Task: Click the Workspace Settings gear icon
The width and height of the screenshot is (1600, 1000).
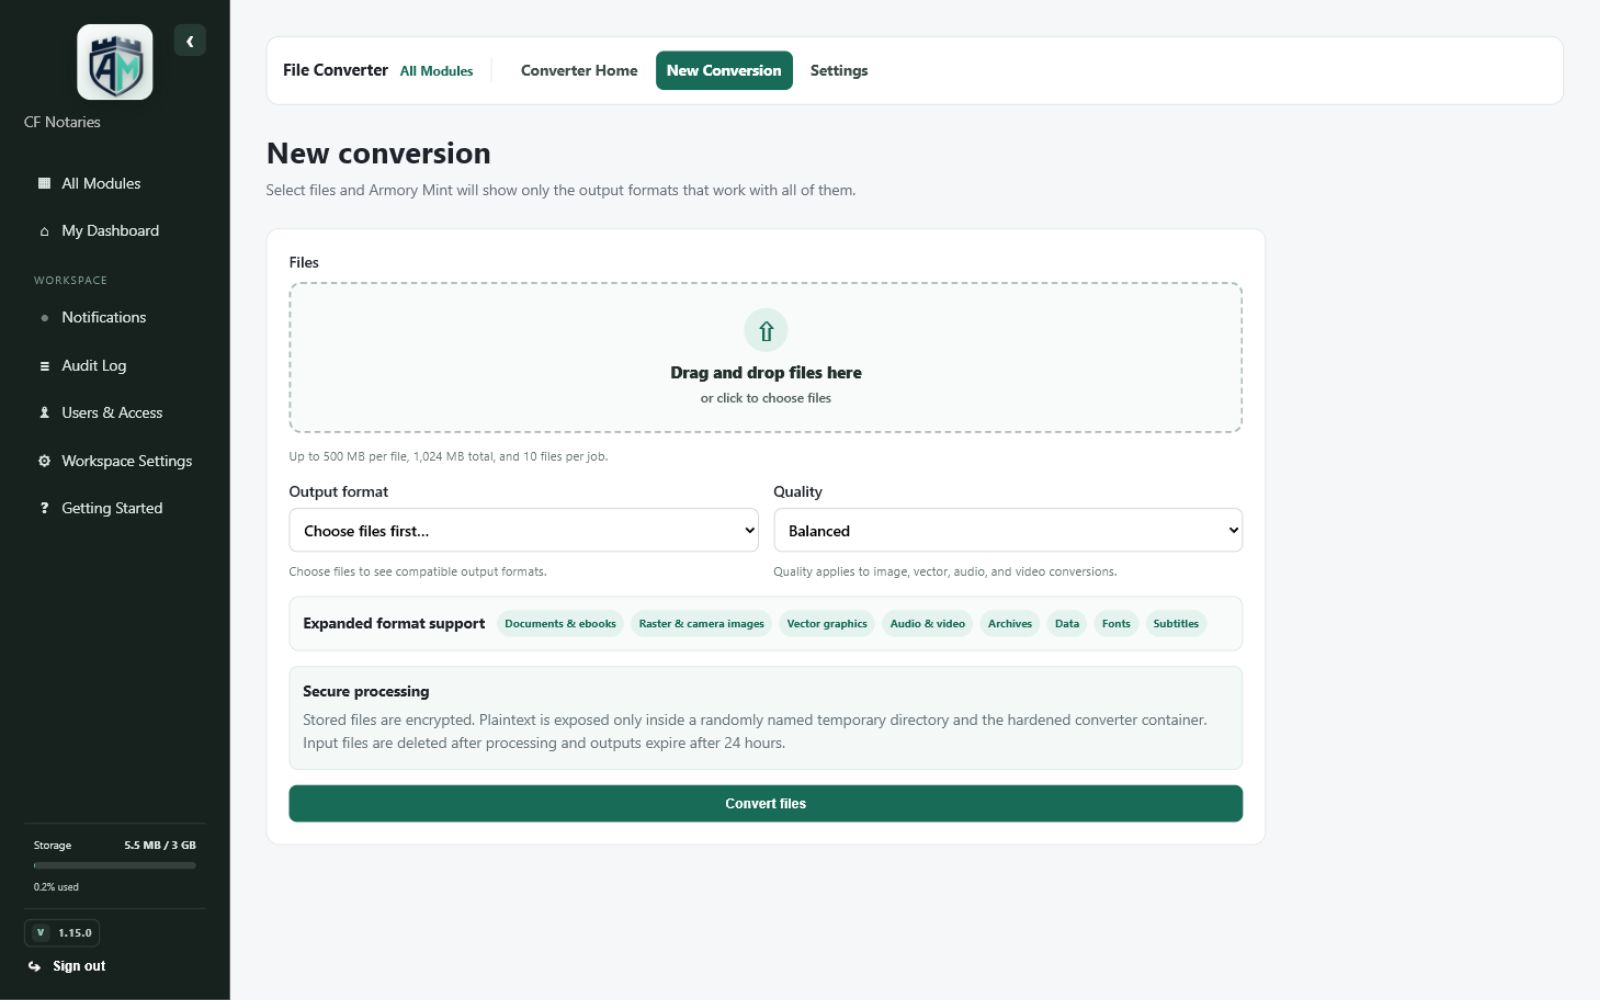Action: coord(44,461)
